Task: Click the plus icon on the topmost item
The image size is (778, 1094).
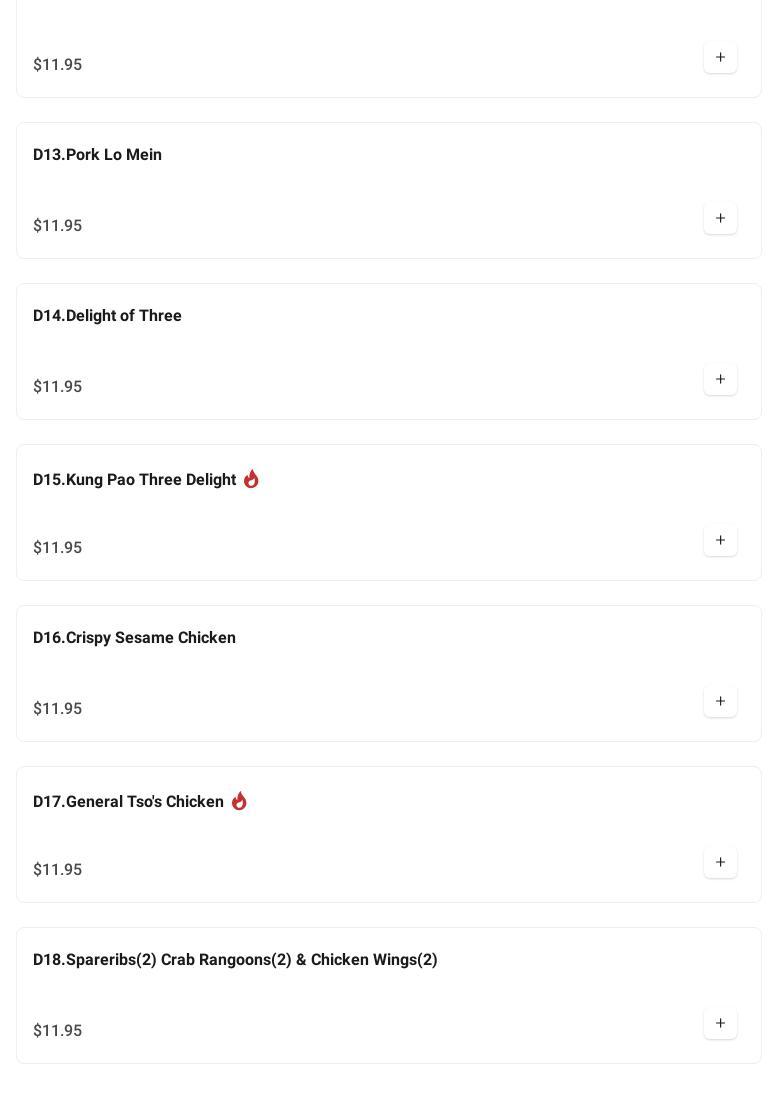Action: (x=720, y=57)
